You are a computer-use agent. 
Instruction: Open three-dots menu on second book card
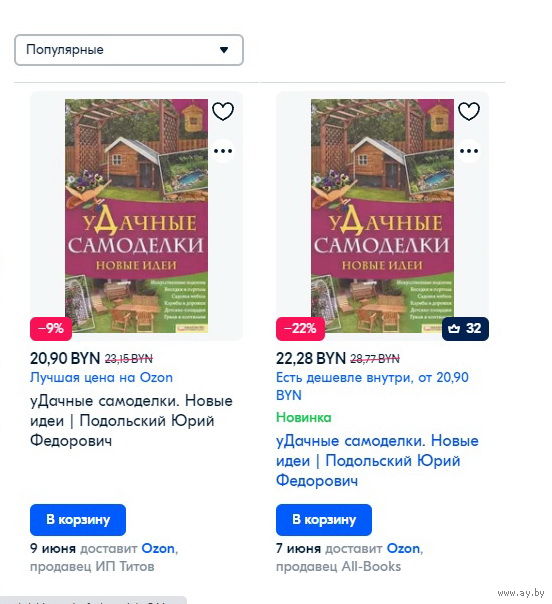click(469, 151)
